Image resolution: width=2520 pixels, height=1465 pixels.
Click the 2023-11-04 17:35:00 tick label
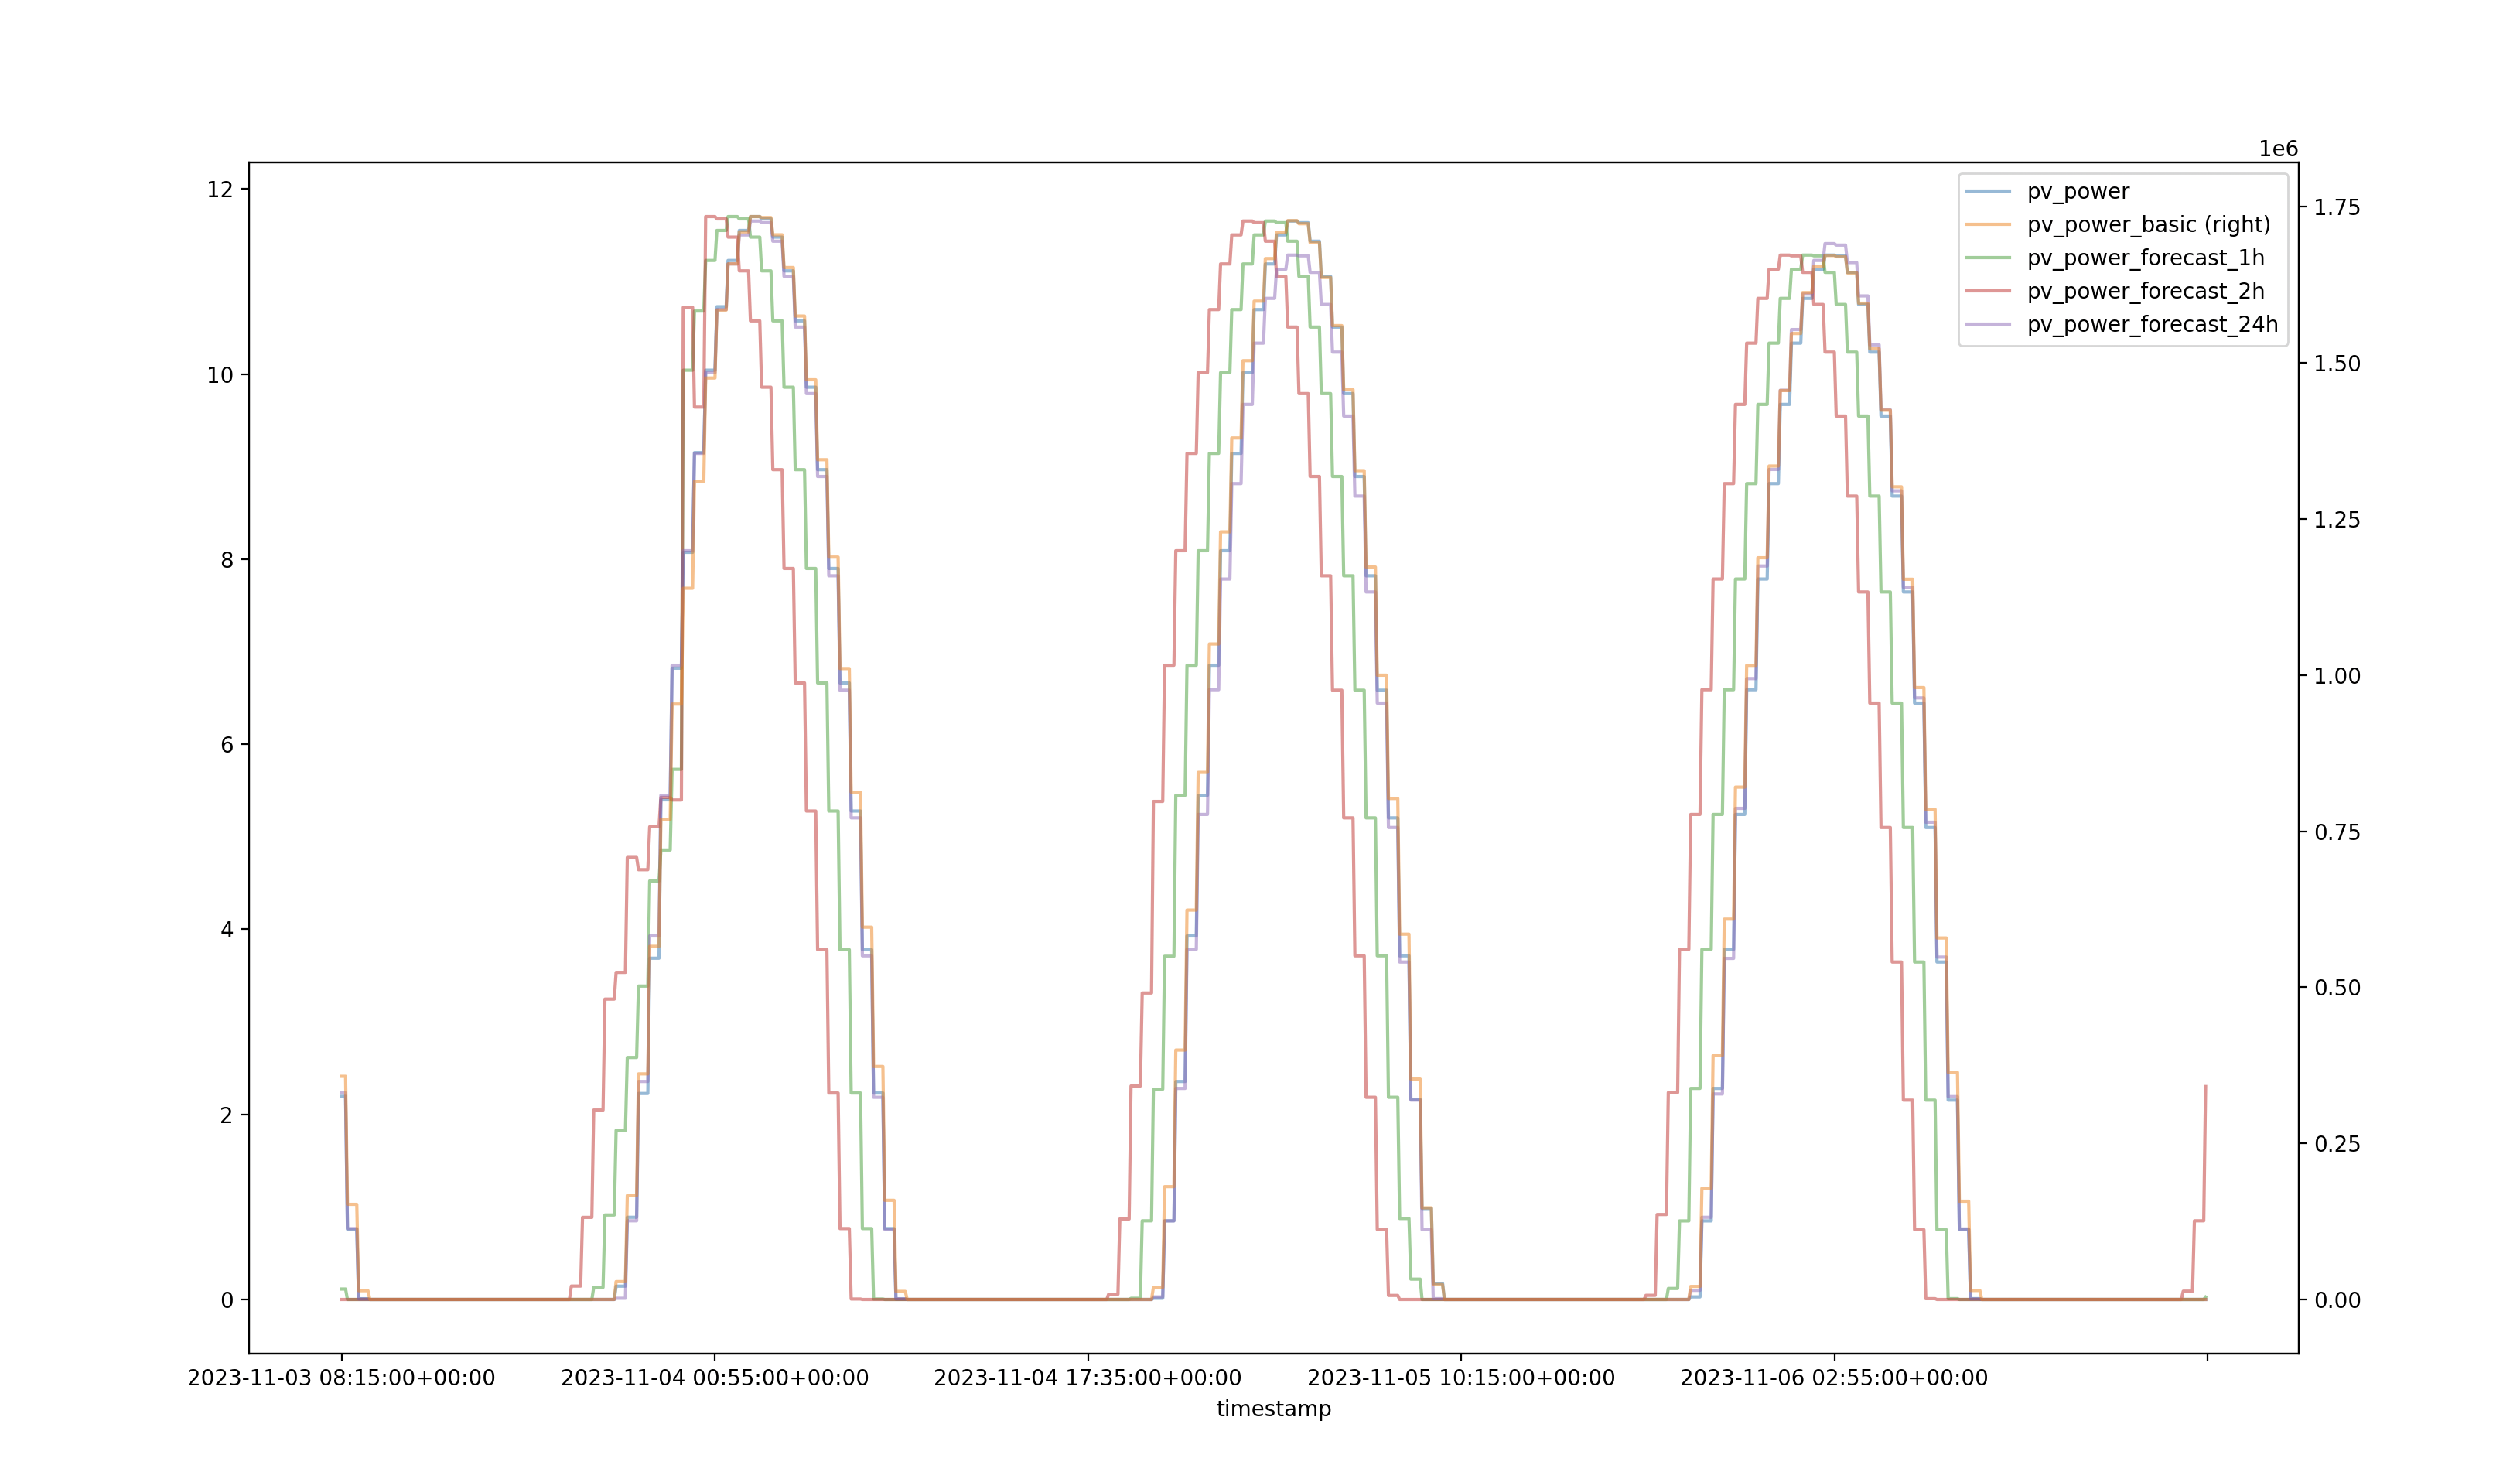click(1087, 1379)
